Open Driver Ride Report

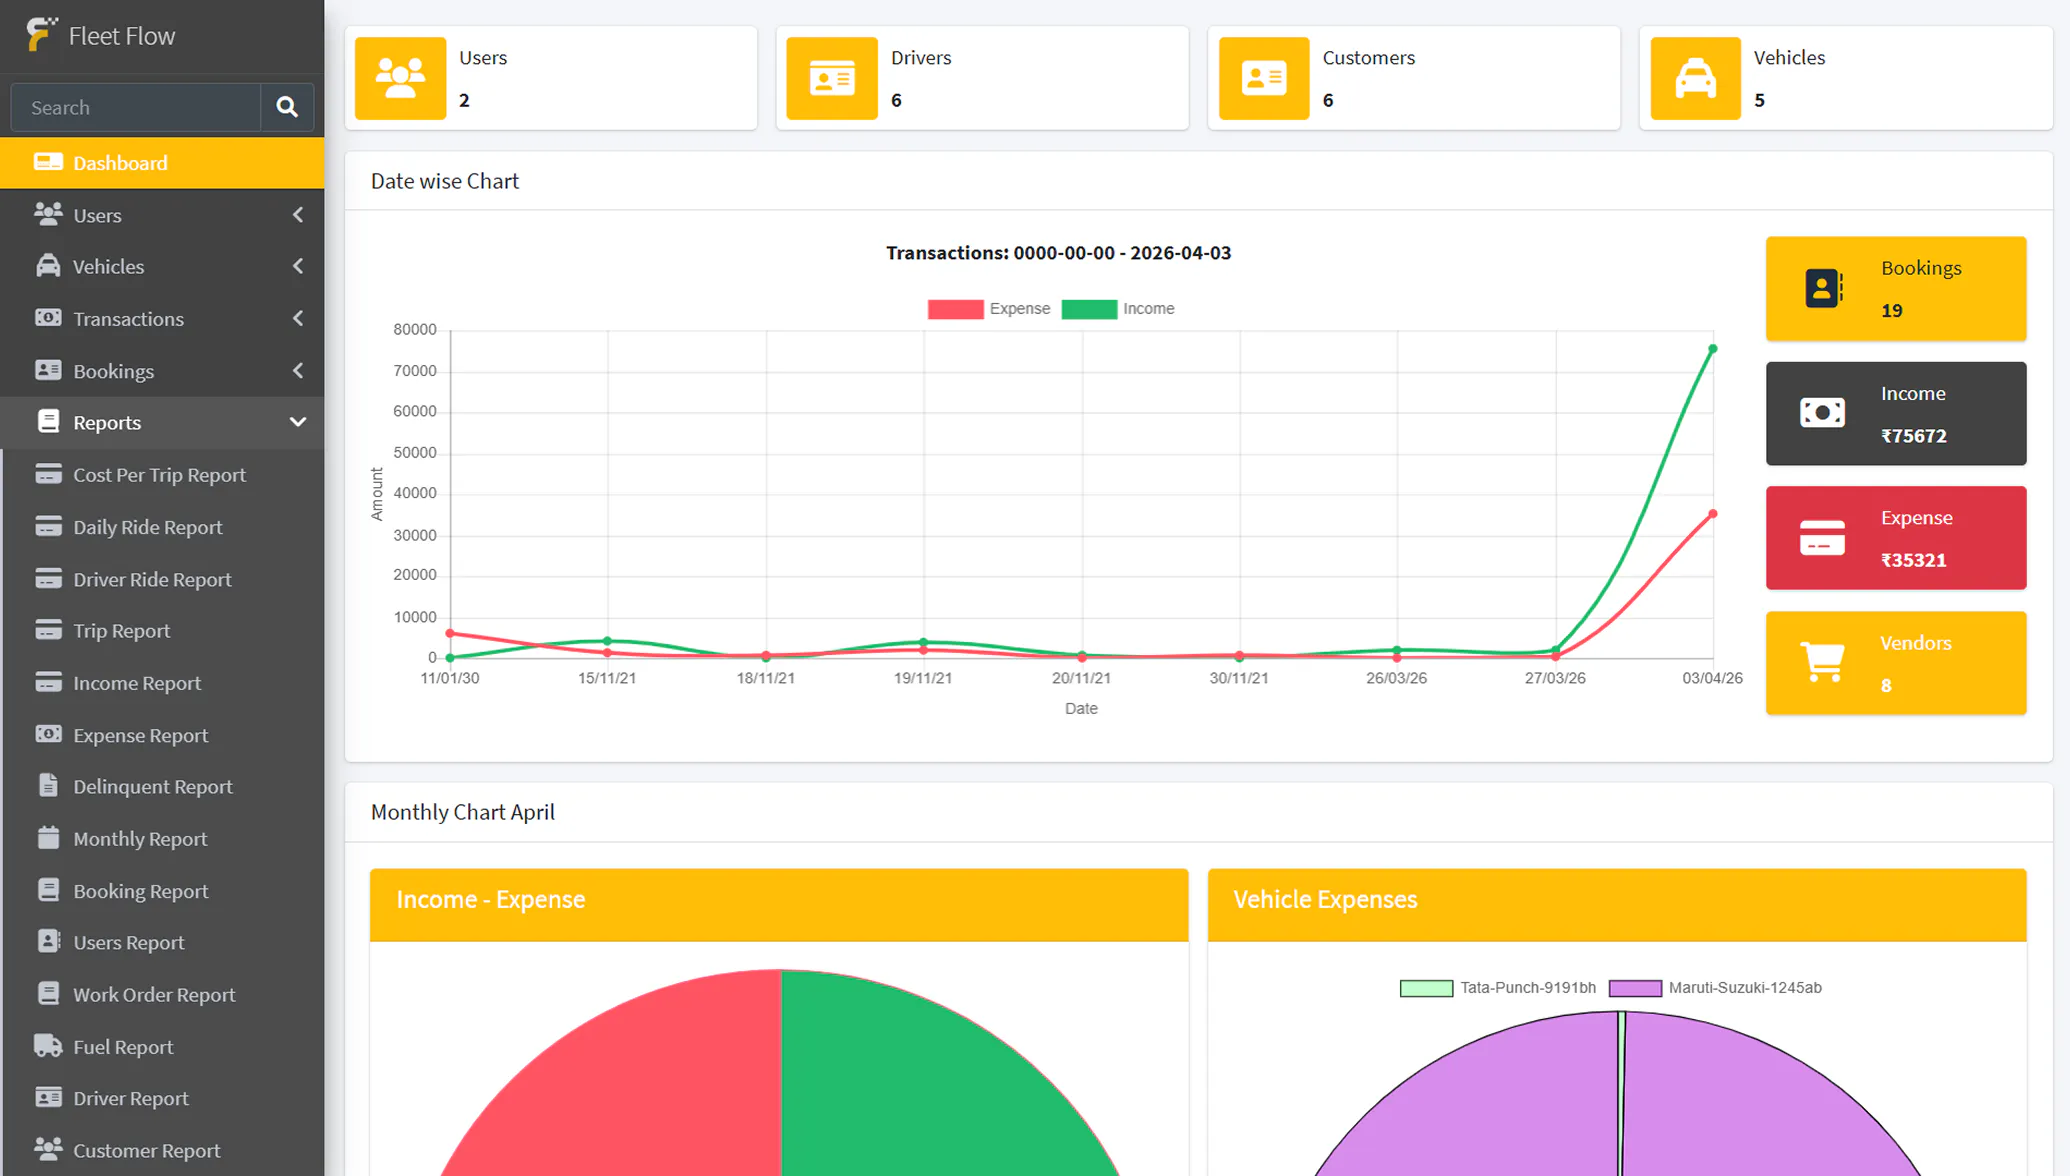[162, 579]
